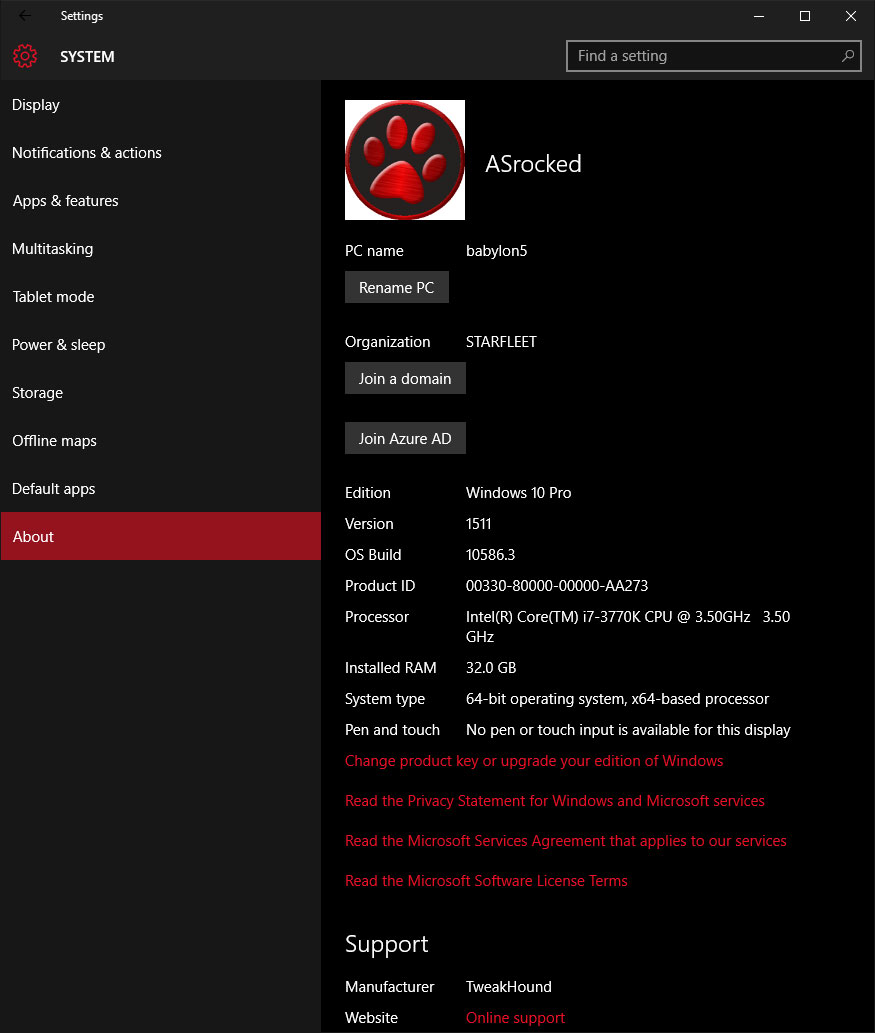Screen dimensions: 875x1033
Task: Click the Windows 10 Pro edition value
Action: [519, 493]
